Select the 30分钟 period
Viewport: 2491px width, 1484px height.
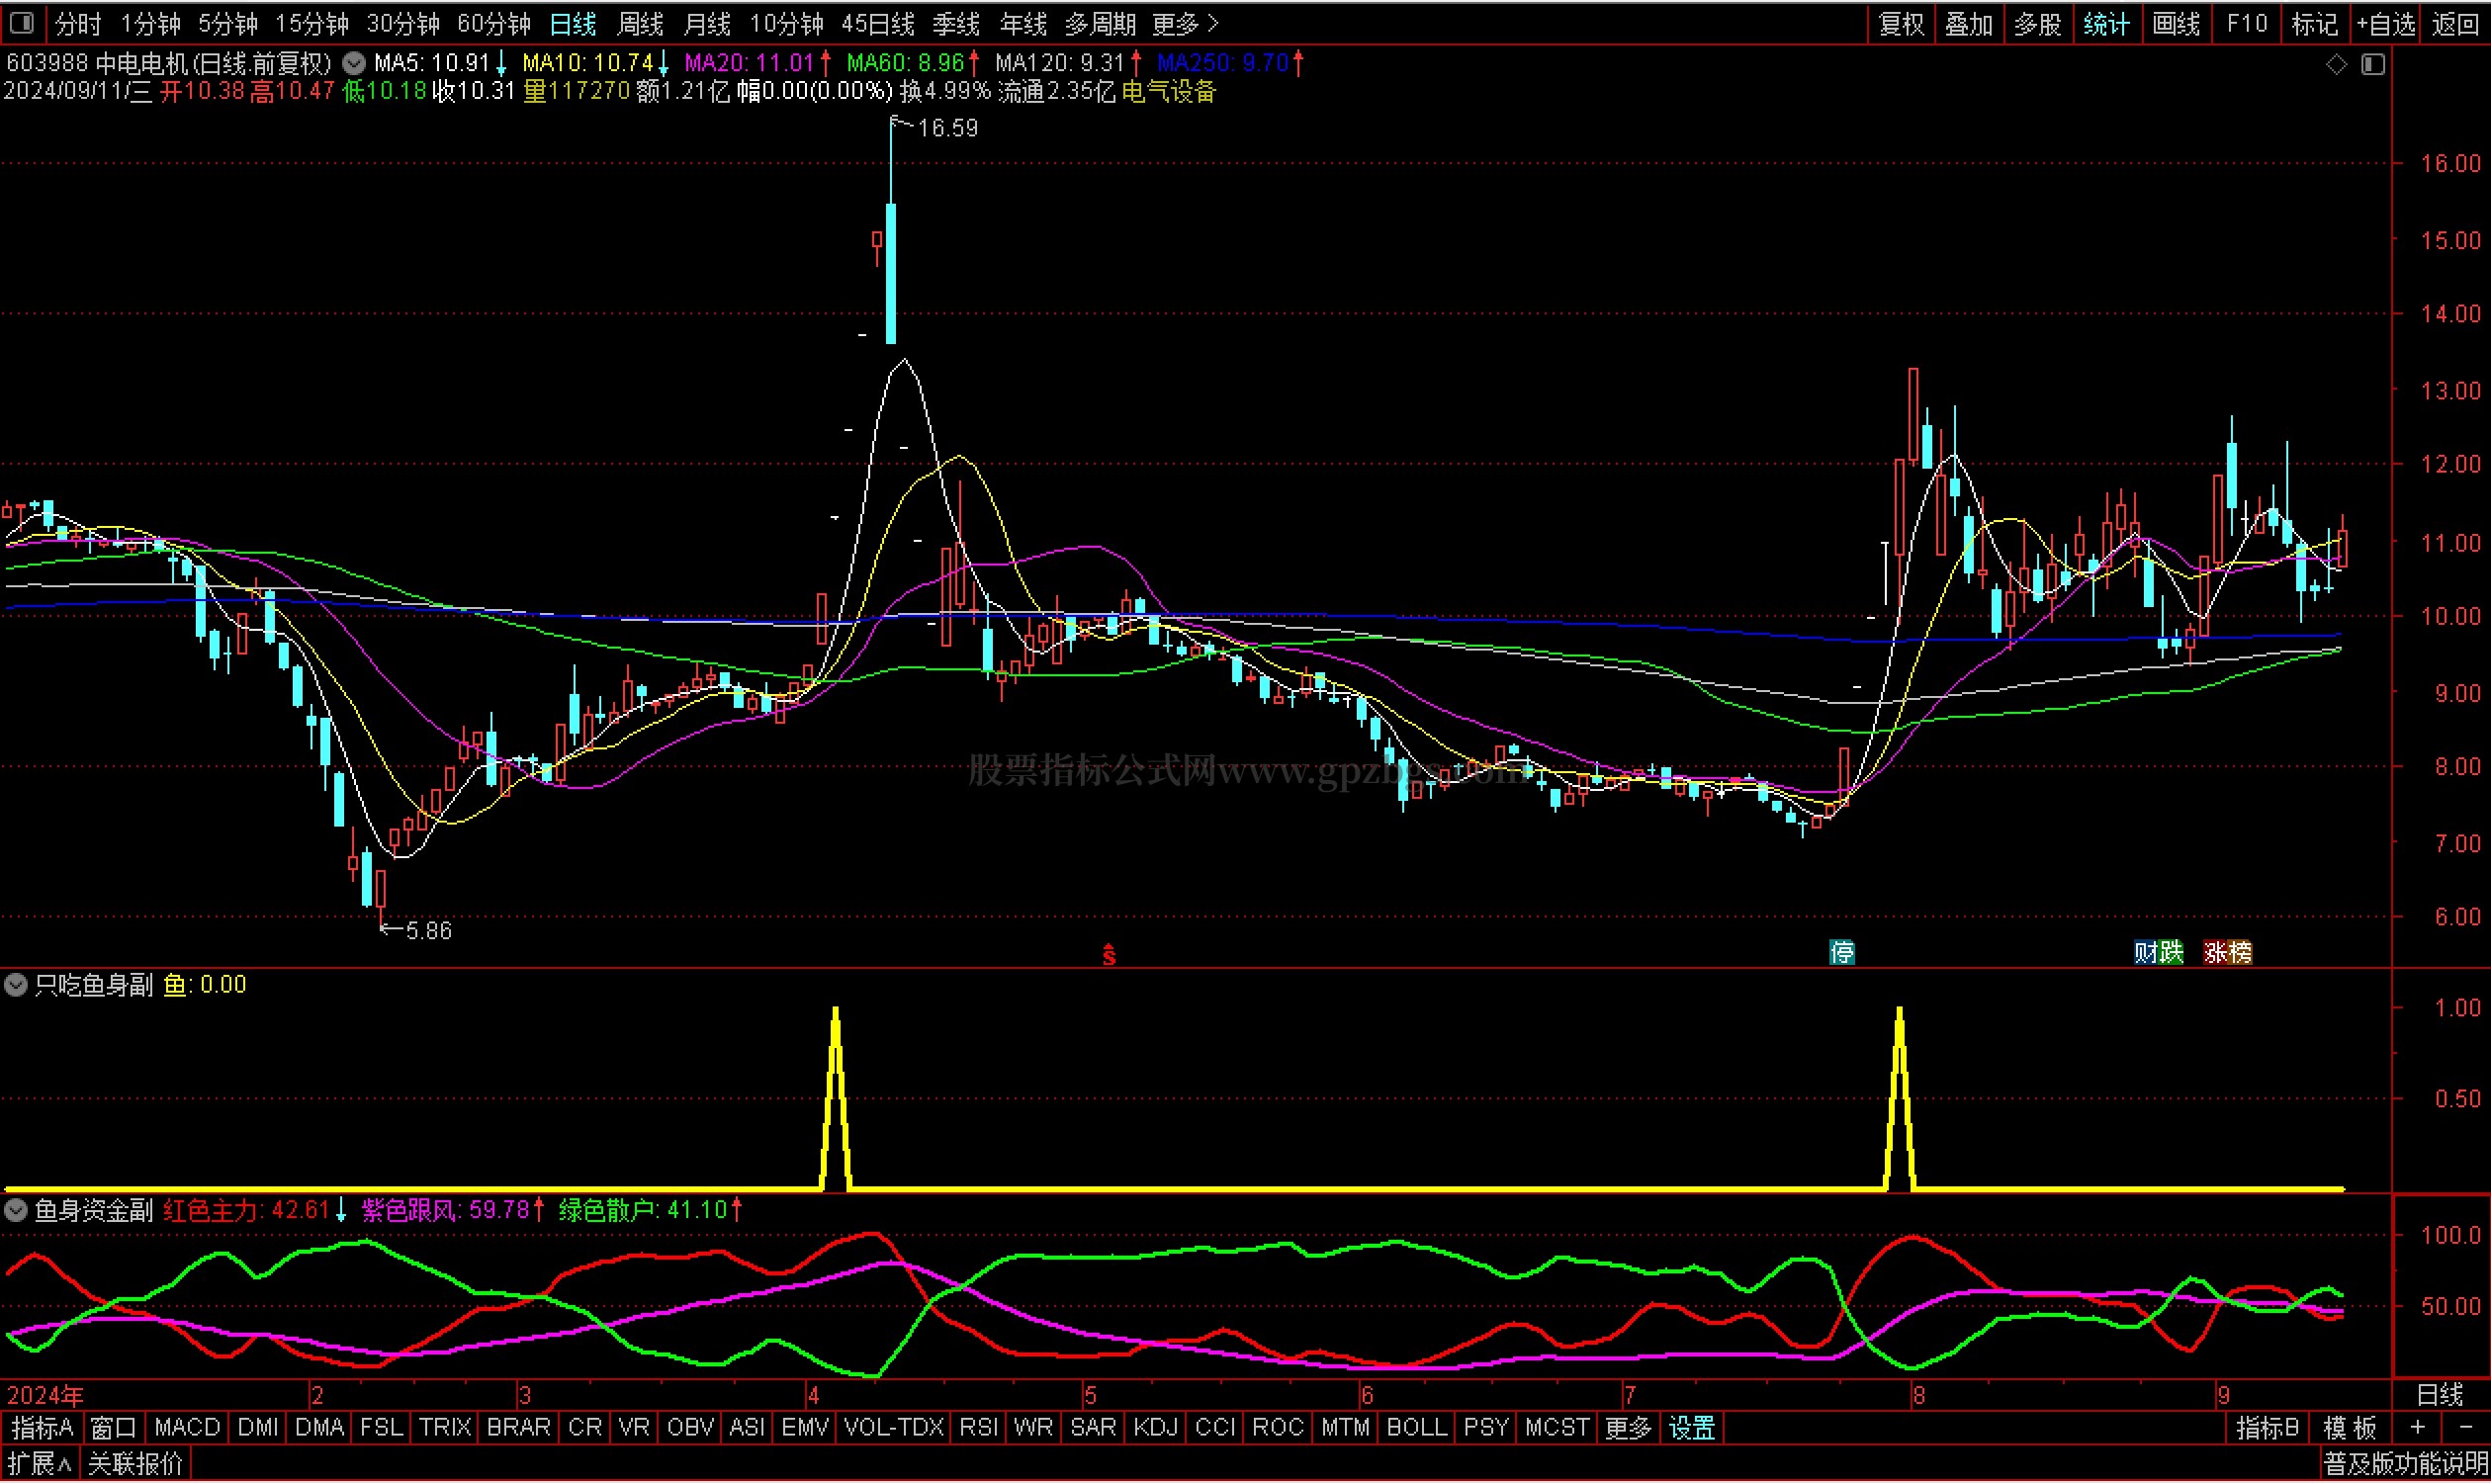[x=403, y=24]
